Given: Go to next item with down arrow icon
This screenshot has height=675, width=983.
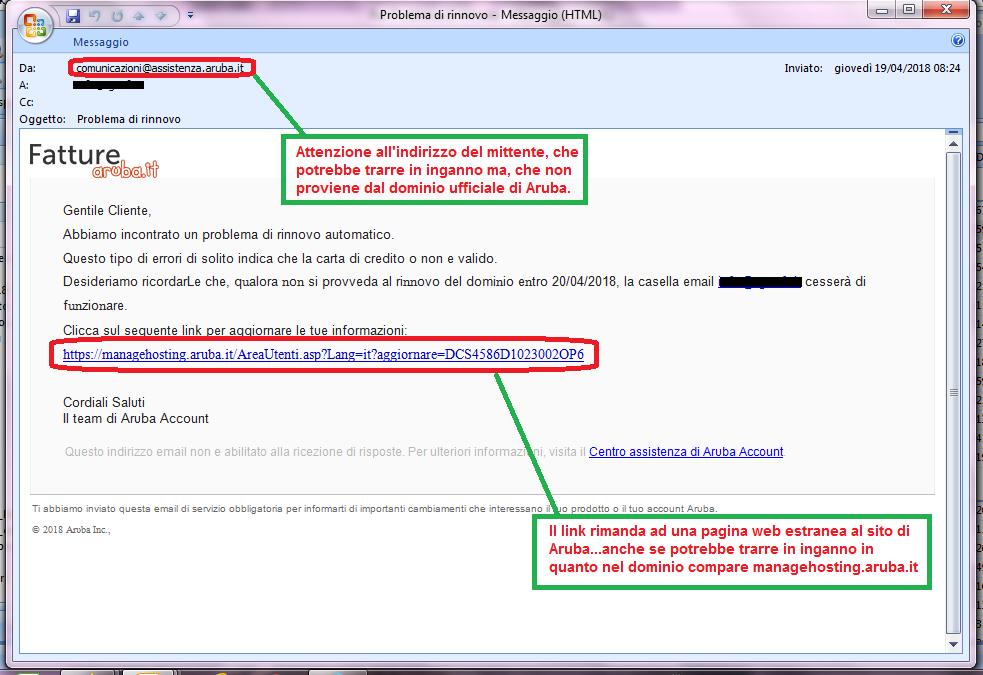Looking at the screenshot, I should click(161, 16).
